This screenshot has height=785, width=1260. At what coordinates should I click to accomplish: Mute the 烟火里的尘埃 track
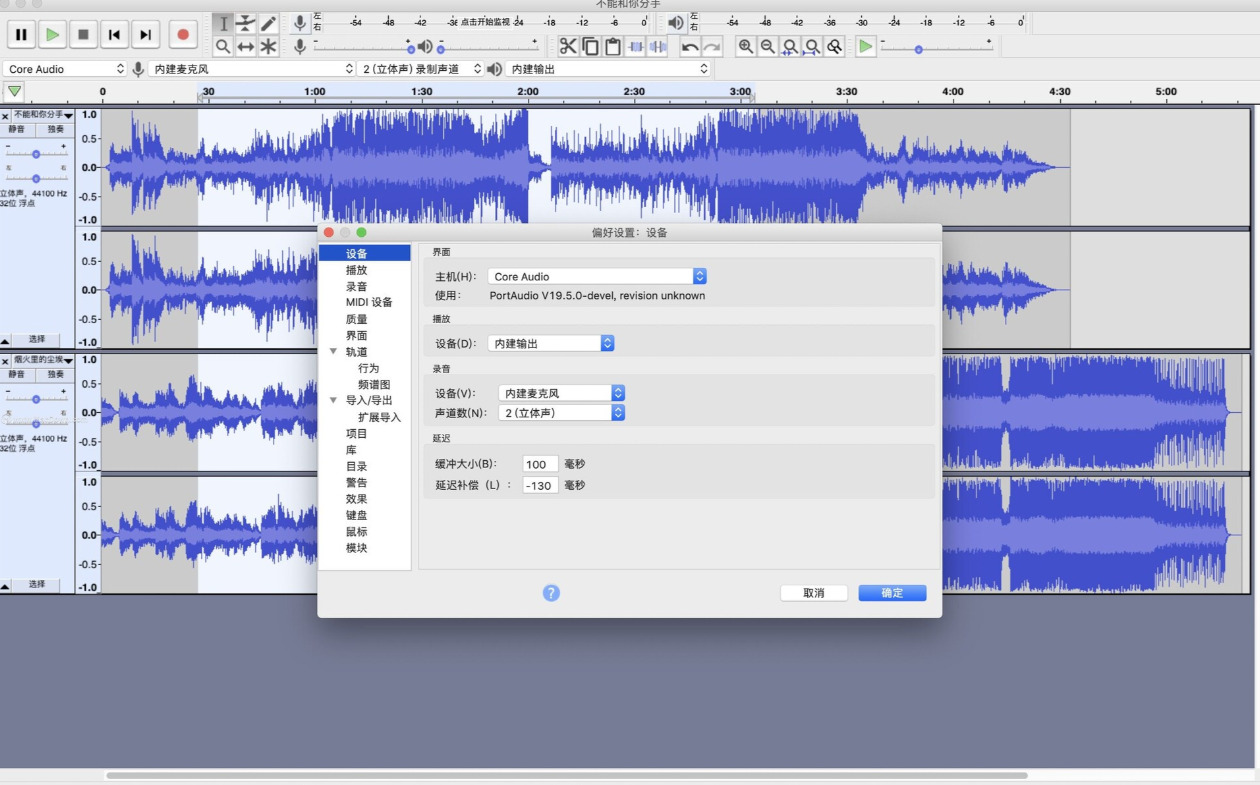18,374
